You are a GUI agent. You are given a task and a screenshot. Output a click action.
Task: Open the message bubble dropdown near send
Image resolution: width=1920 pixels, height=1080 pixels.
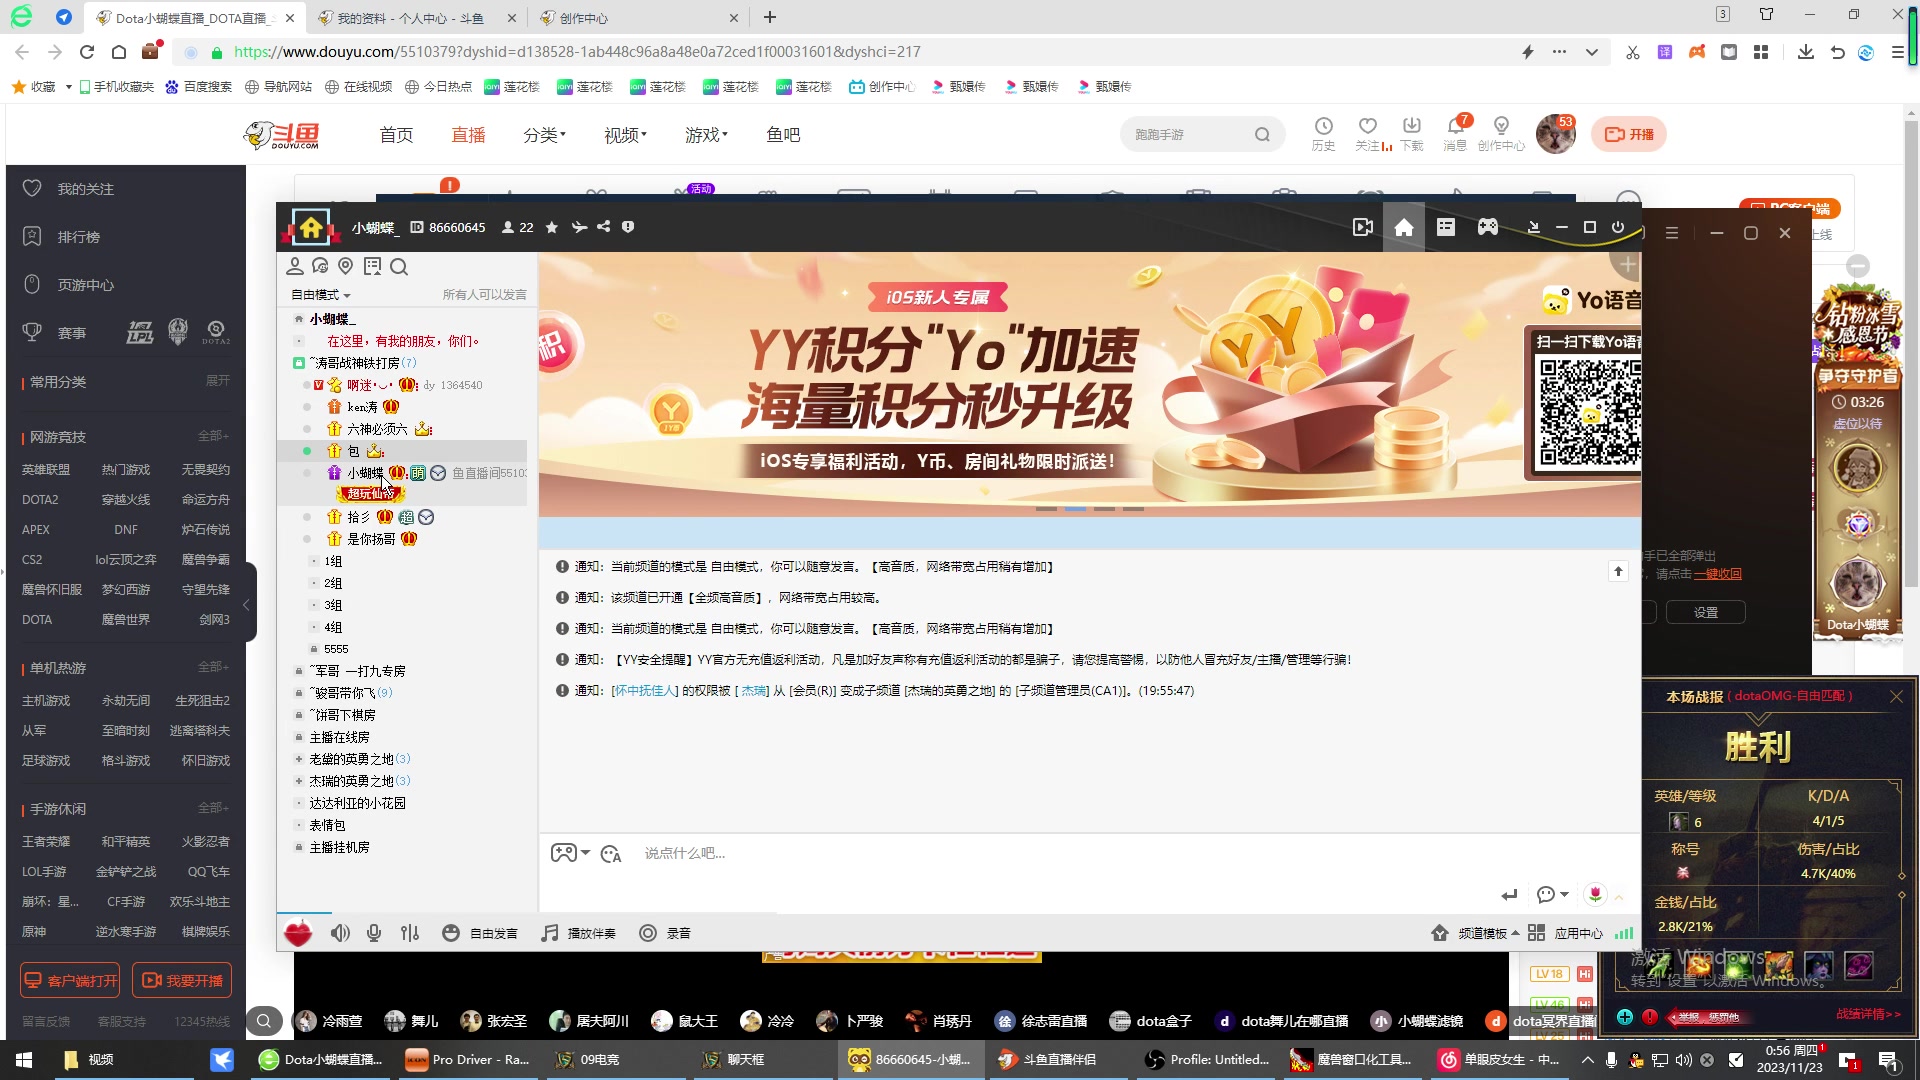1552,895
